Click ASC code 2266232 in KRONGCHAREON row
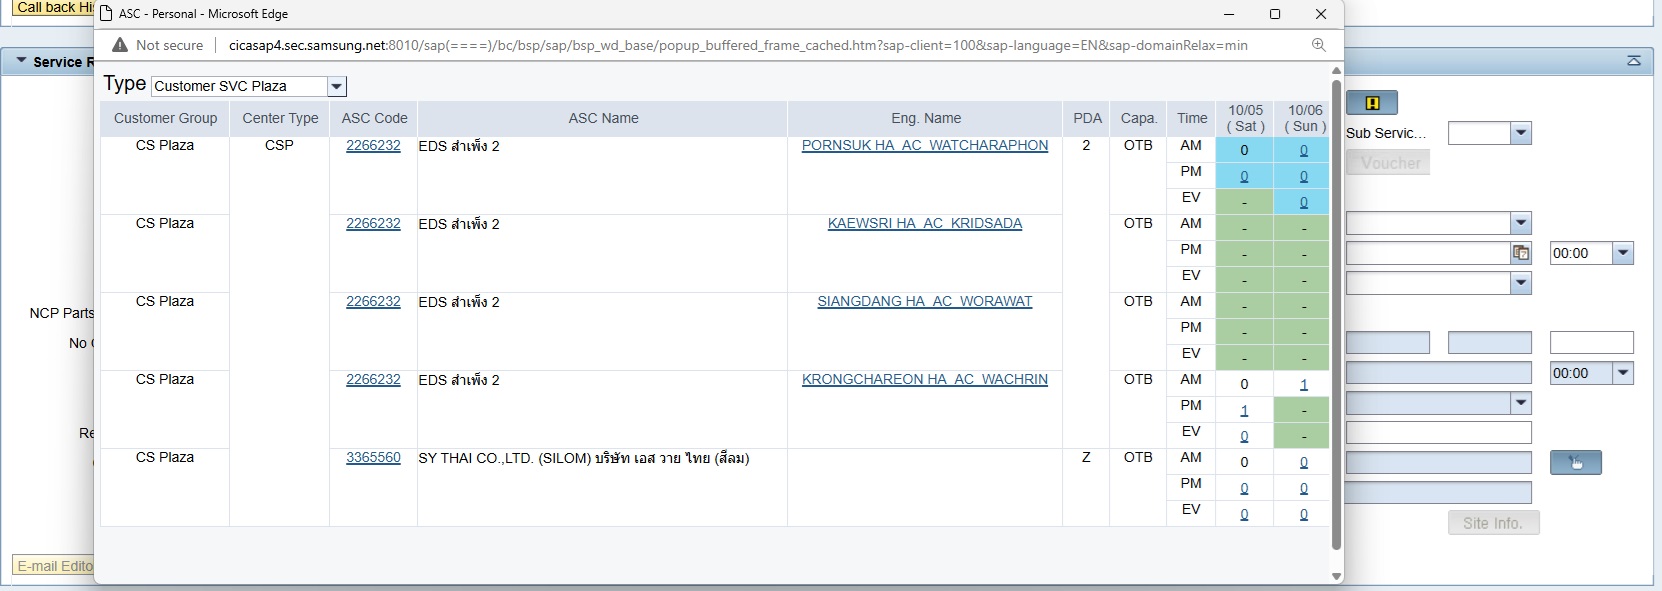The width and height of the screenshot is (1662, 591). [x=373, y=379]
